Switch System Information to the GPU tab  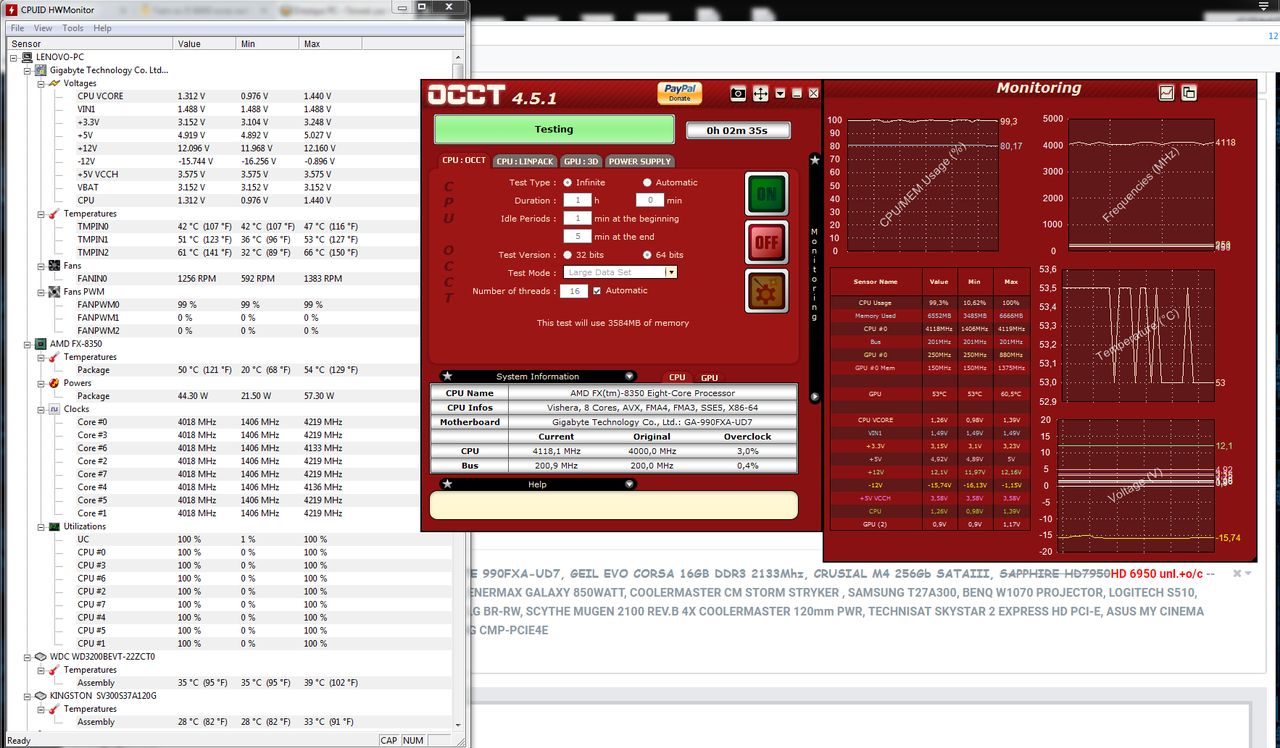point(709,378)
